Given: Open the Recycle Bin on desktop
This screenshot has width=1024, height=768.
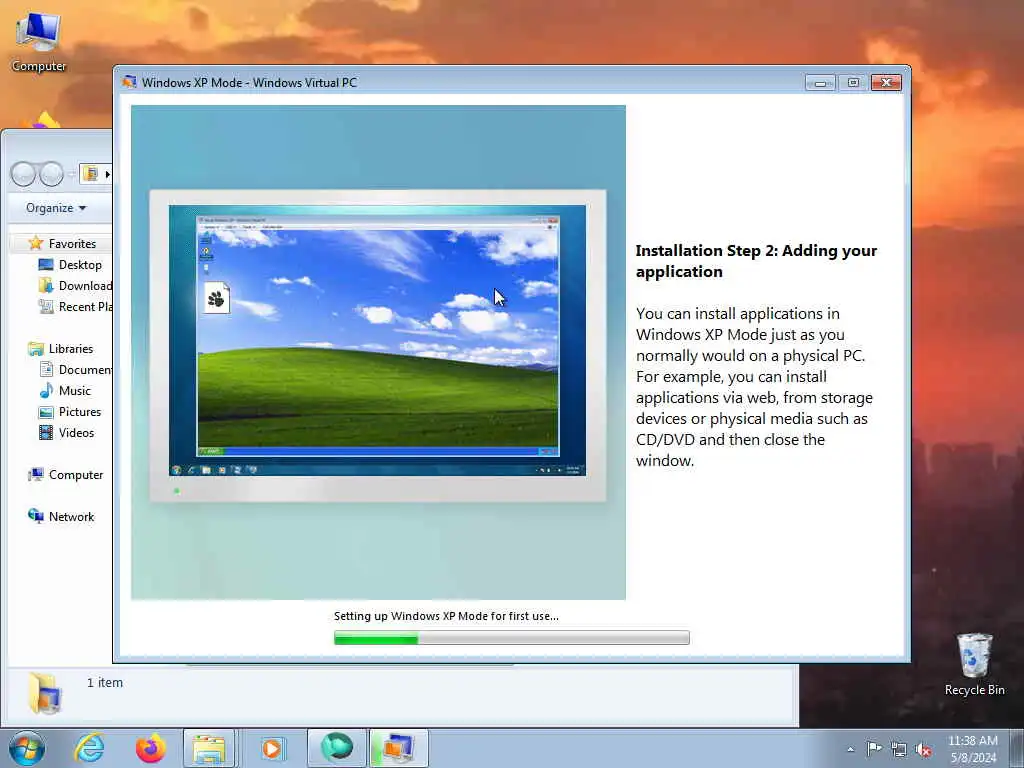Looking at the screenshot, I should pos(974,664).
